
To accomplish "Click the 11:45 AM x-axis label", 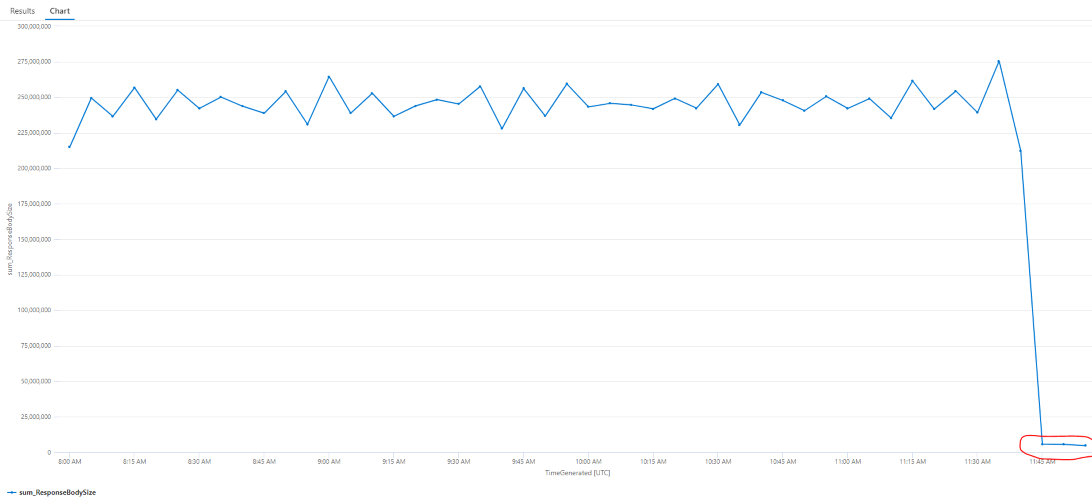I will tap(1041, 461).
